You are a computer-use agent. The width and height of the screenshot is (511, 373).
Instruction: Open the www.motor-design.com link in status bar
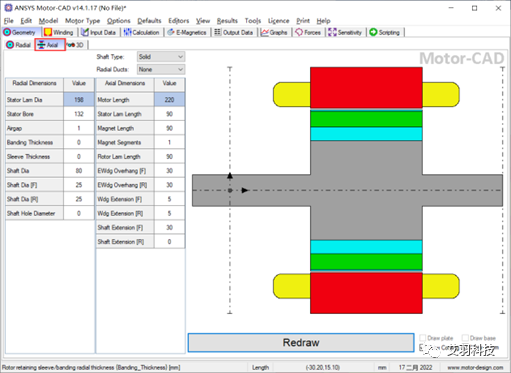pyautogui.click(x=475, y=367)
